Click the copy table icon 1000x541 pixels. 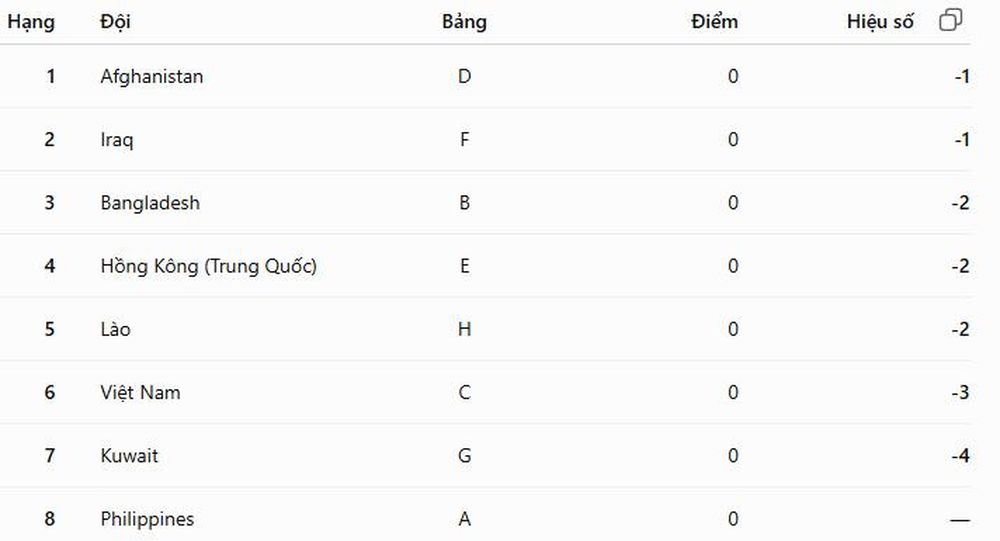point(950,20)
